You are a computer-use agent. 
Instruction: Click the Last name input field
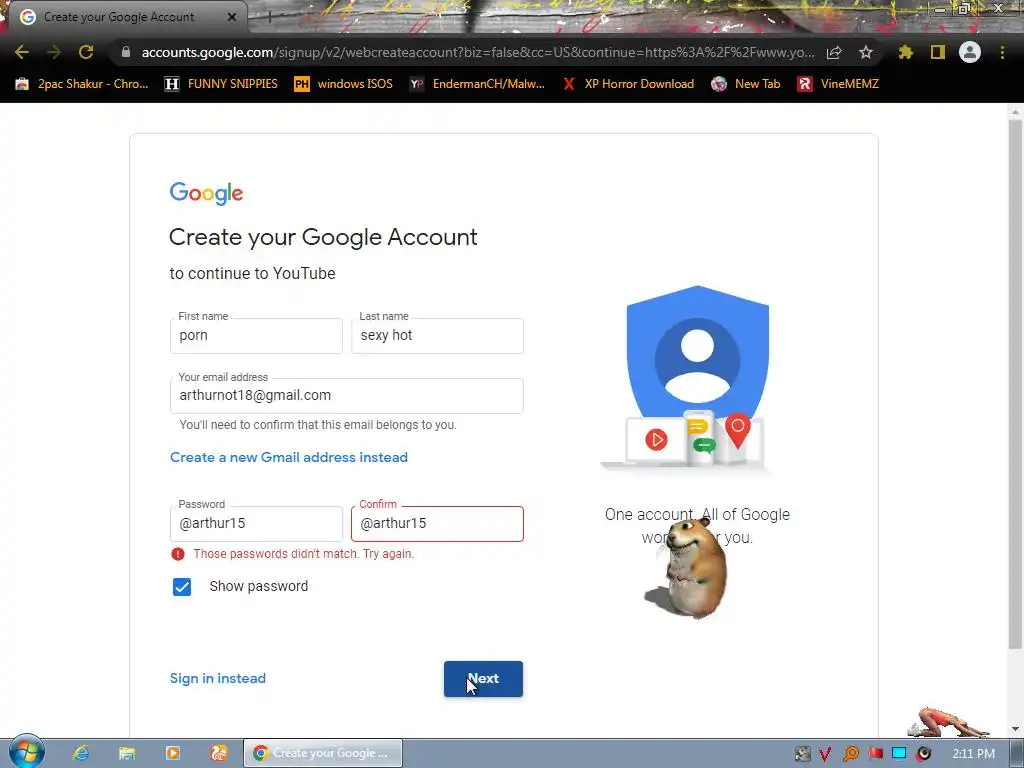[437, 336]
